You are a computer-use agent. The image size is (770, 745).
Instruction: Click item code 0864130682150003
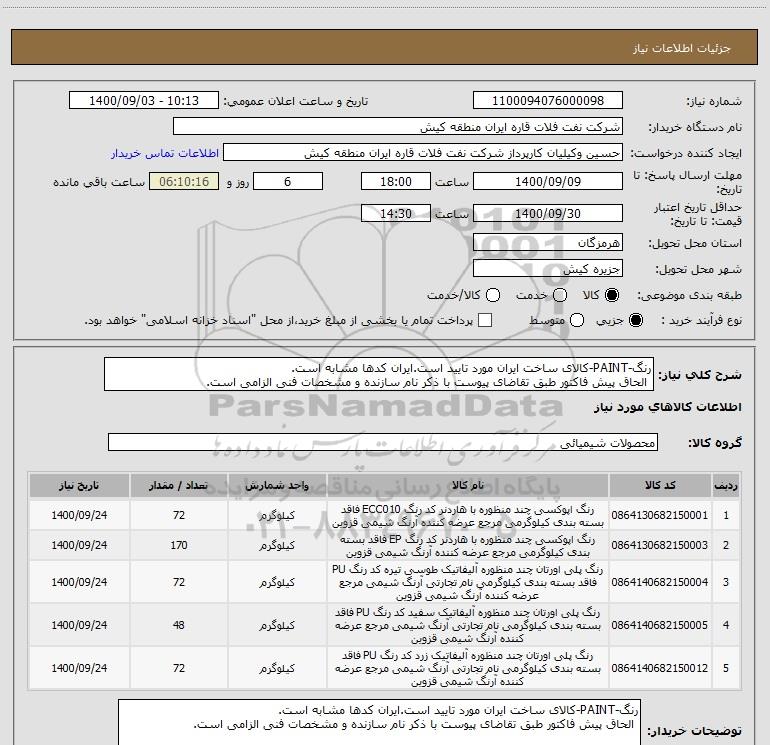pos(660,545)
